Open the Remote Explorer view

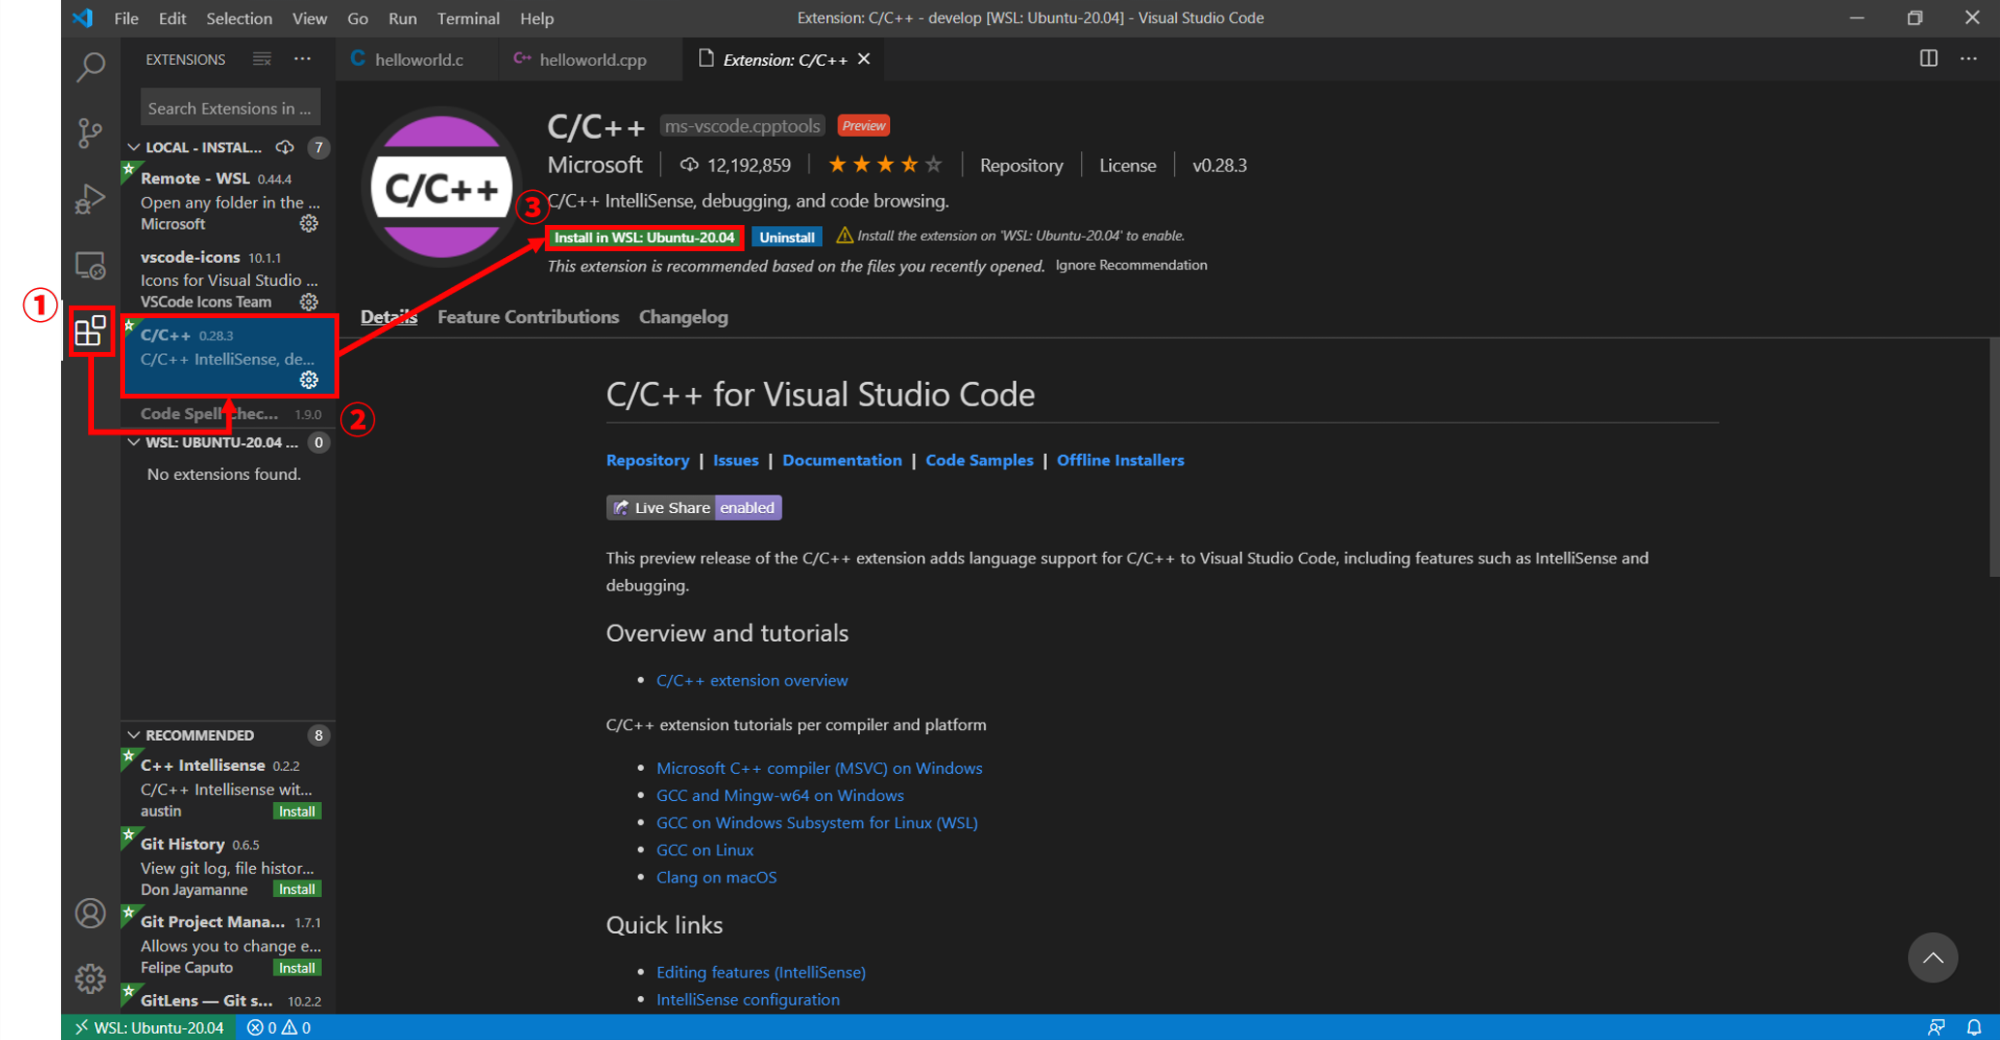[90, 265]
